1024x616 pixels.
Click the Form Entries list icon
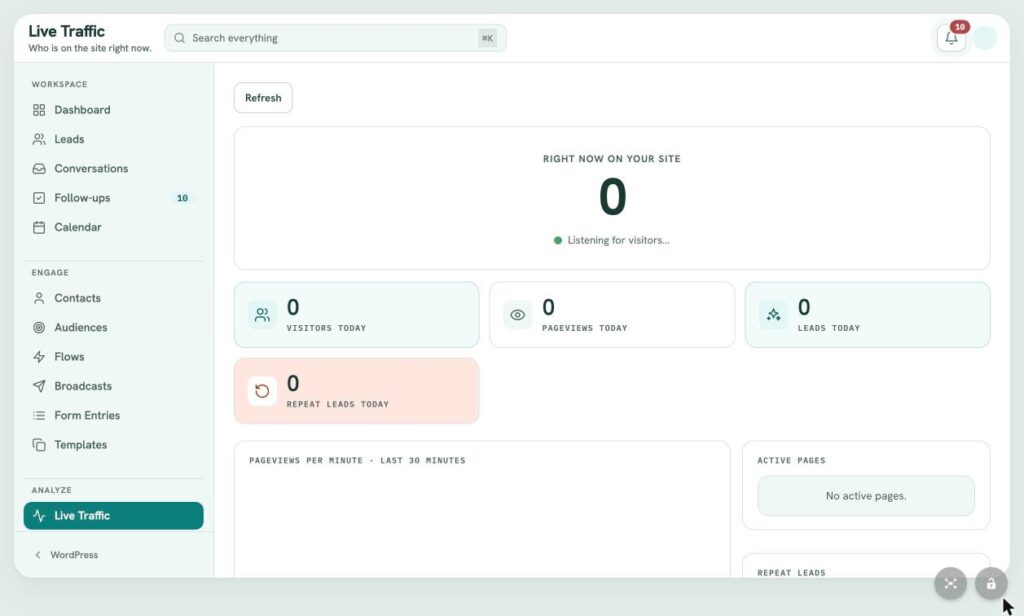[x=39, y=415]
